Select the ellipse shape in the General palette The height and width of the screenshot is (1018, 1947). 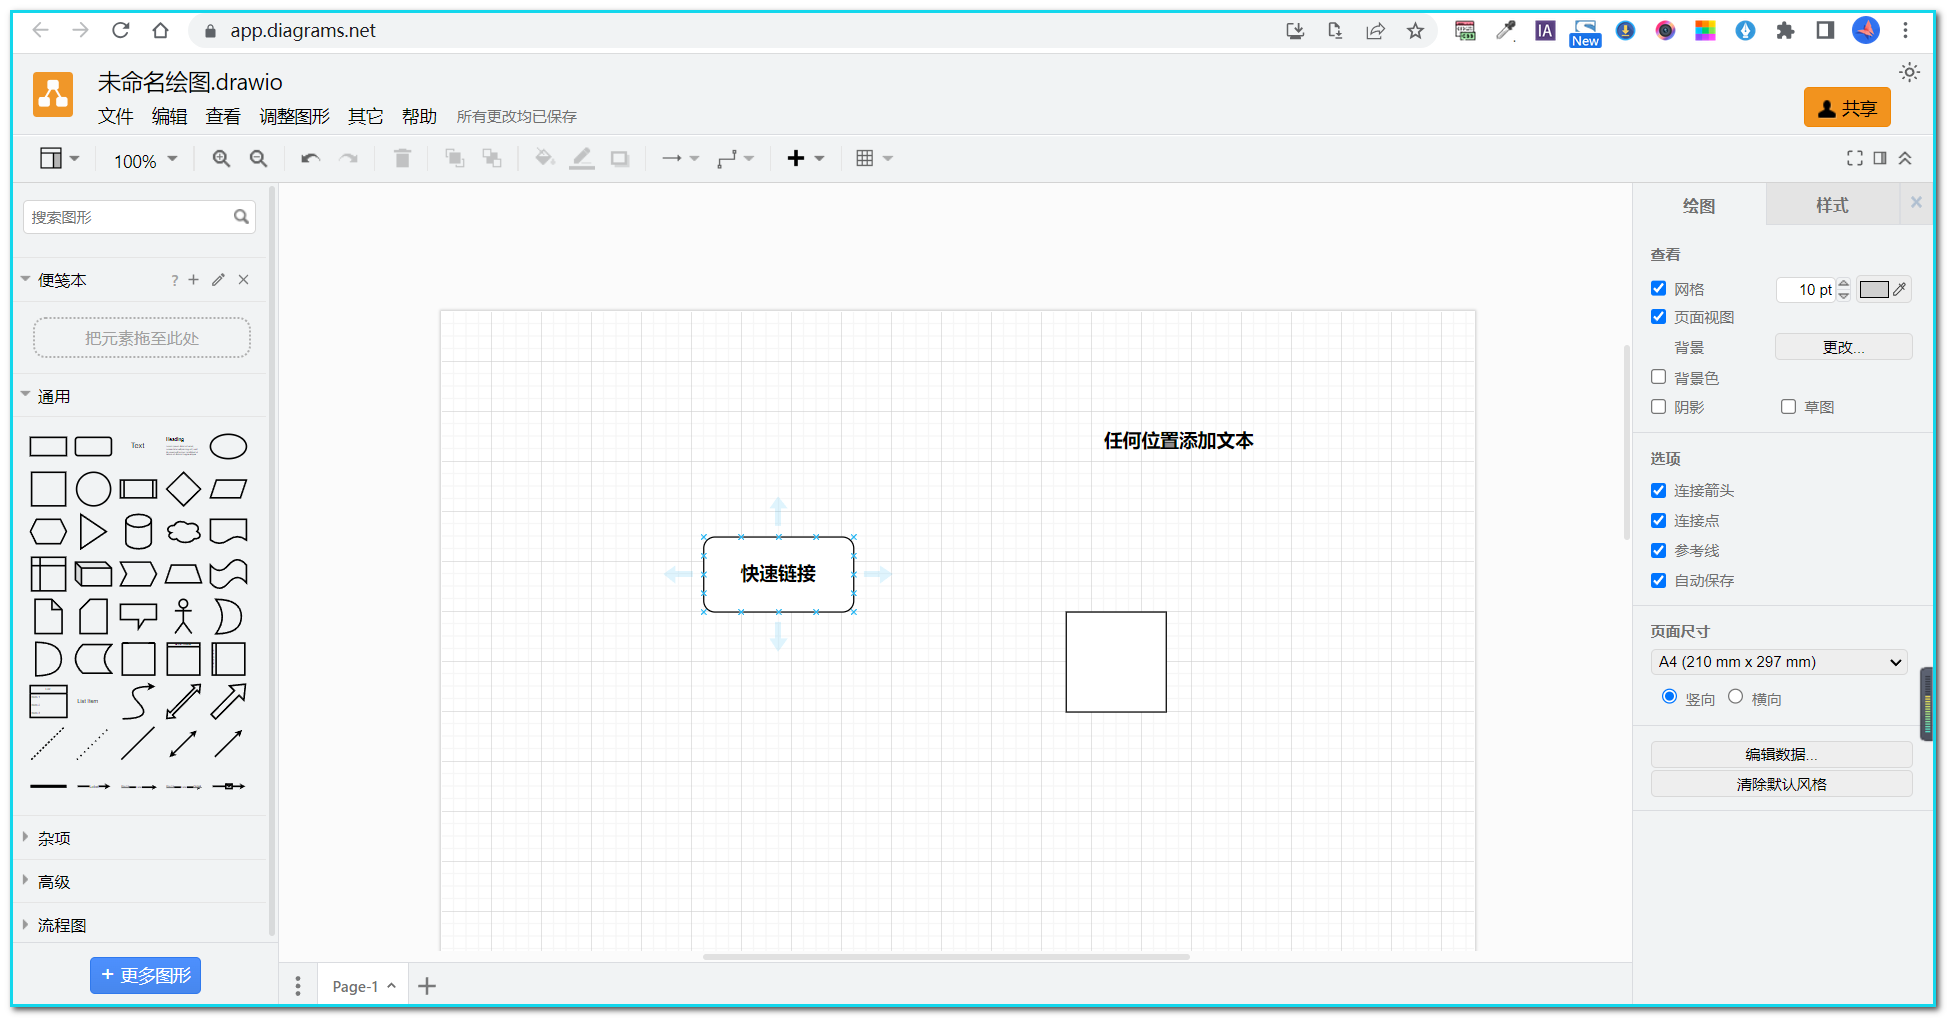[228, 446]
